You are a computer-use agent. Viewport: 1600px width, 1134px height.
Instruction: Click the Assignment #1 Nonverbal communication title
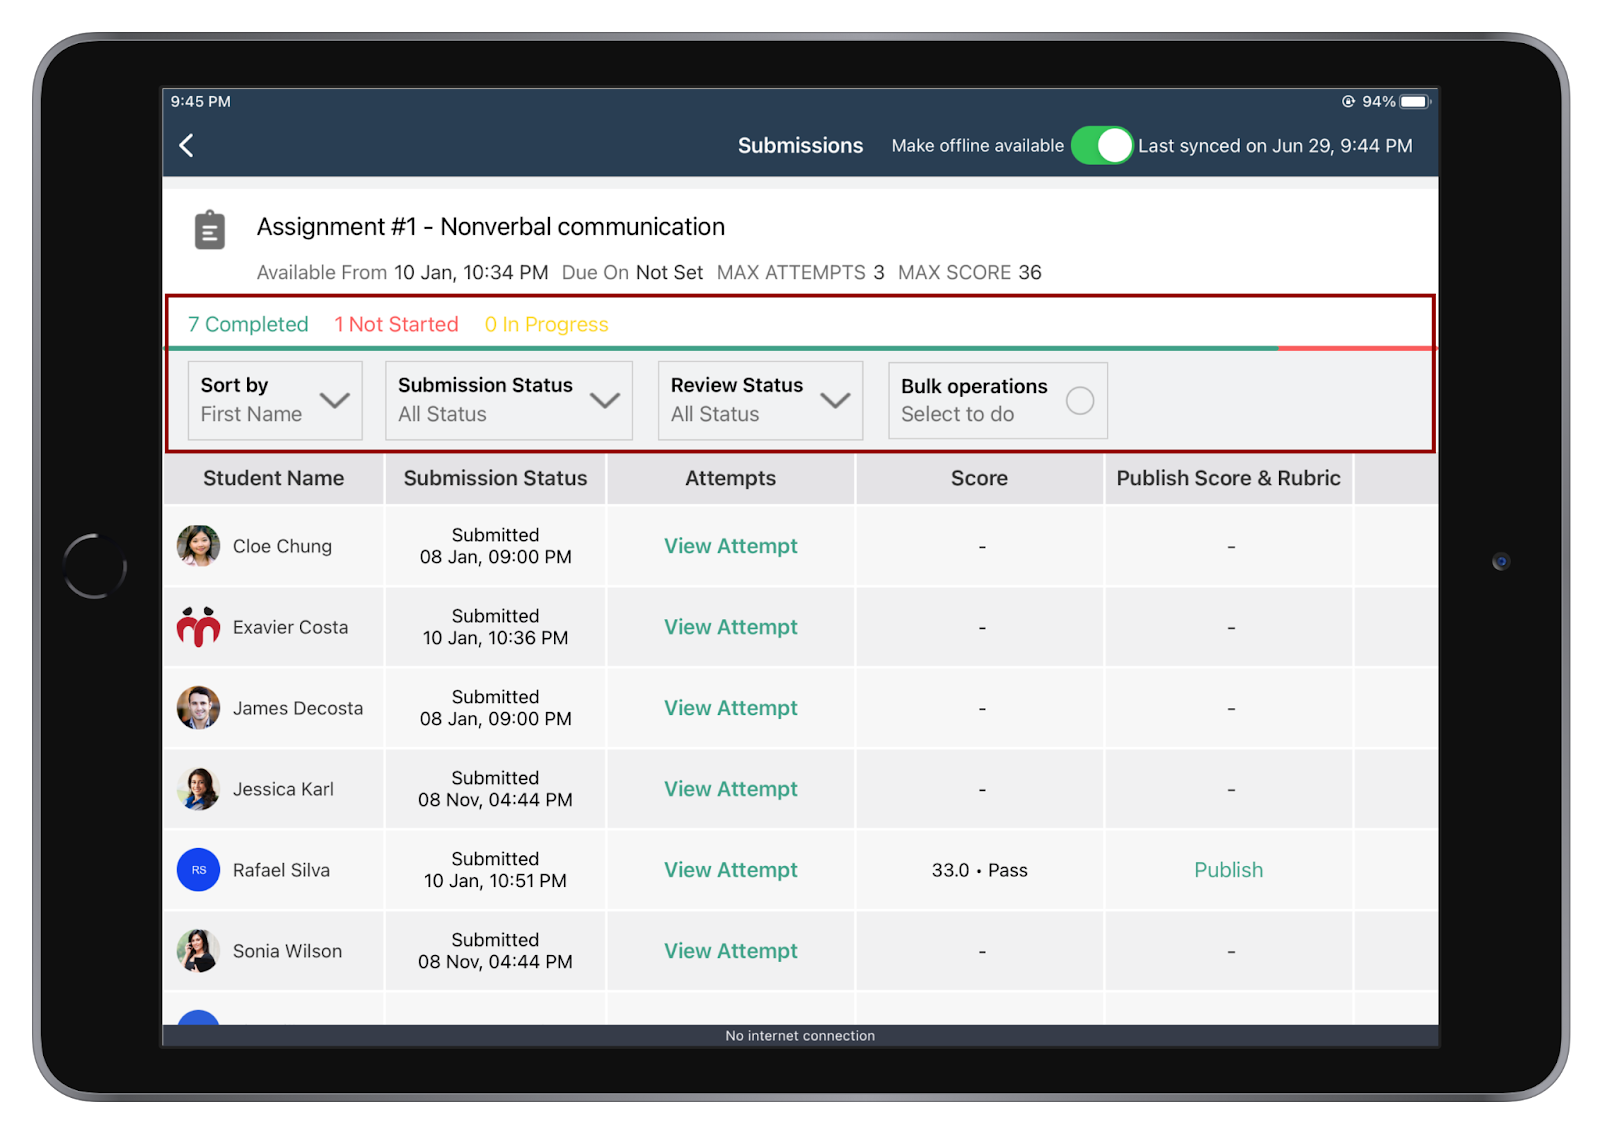(x=491, y=227)
